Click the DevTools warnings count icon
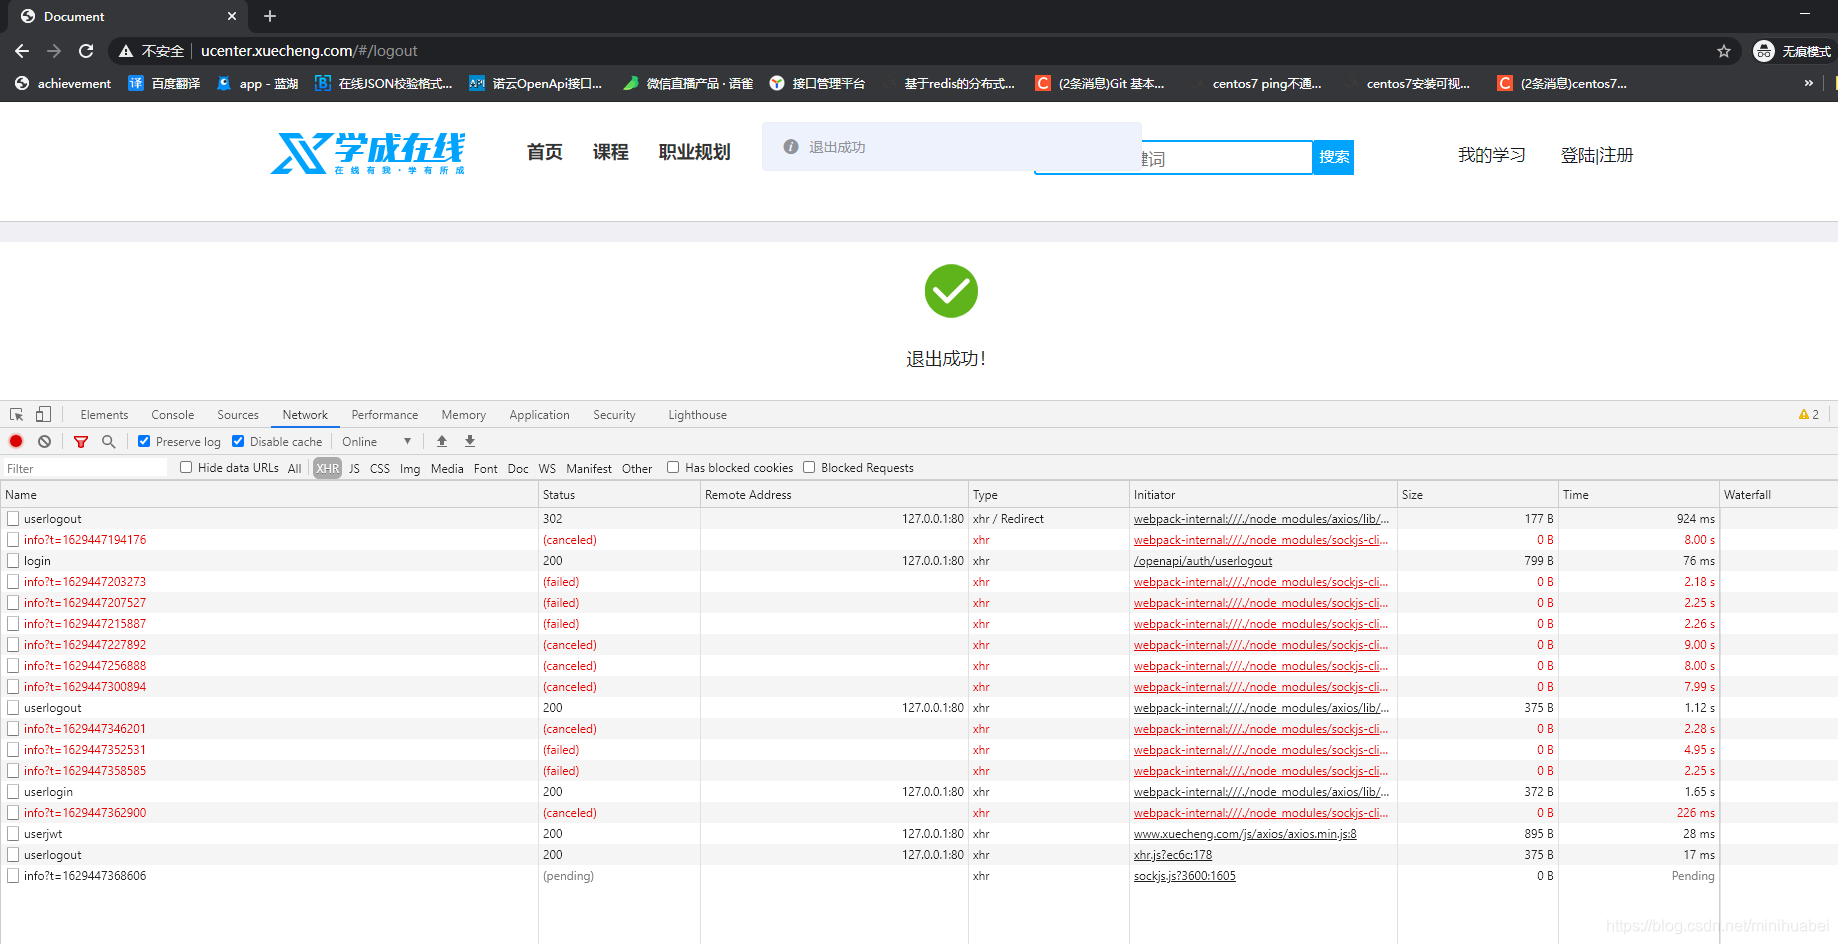Viewport: 1838px width, 944px height. coord(1808,414)
